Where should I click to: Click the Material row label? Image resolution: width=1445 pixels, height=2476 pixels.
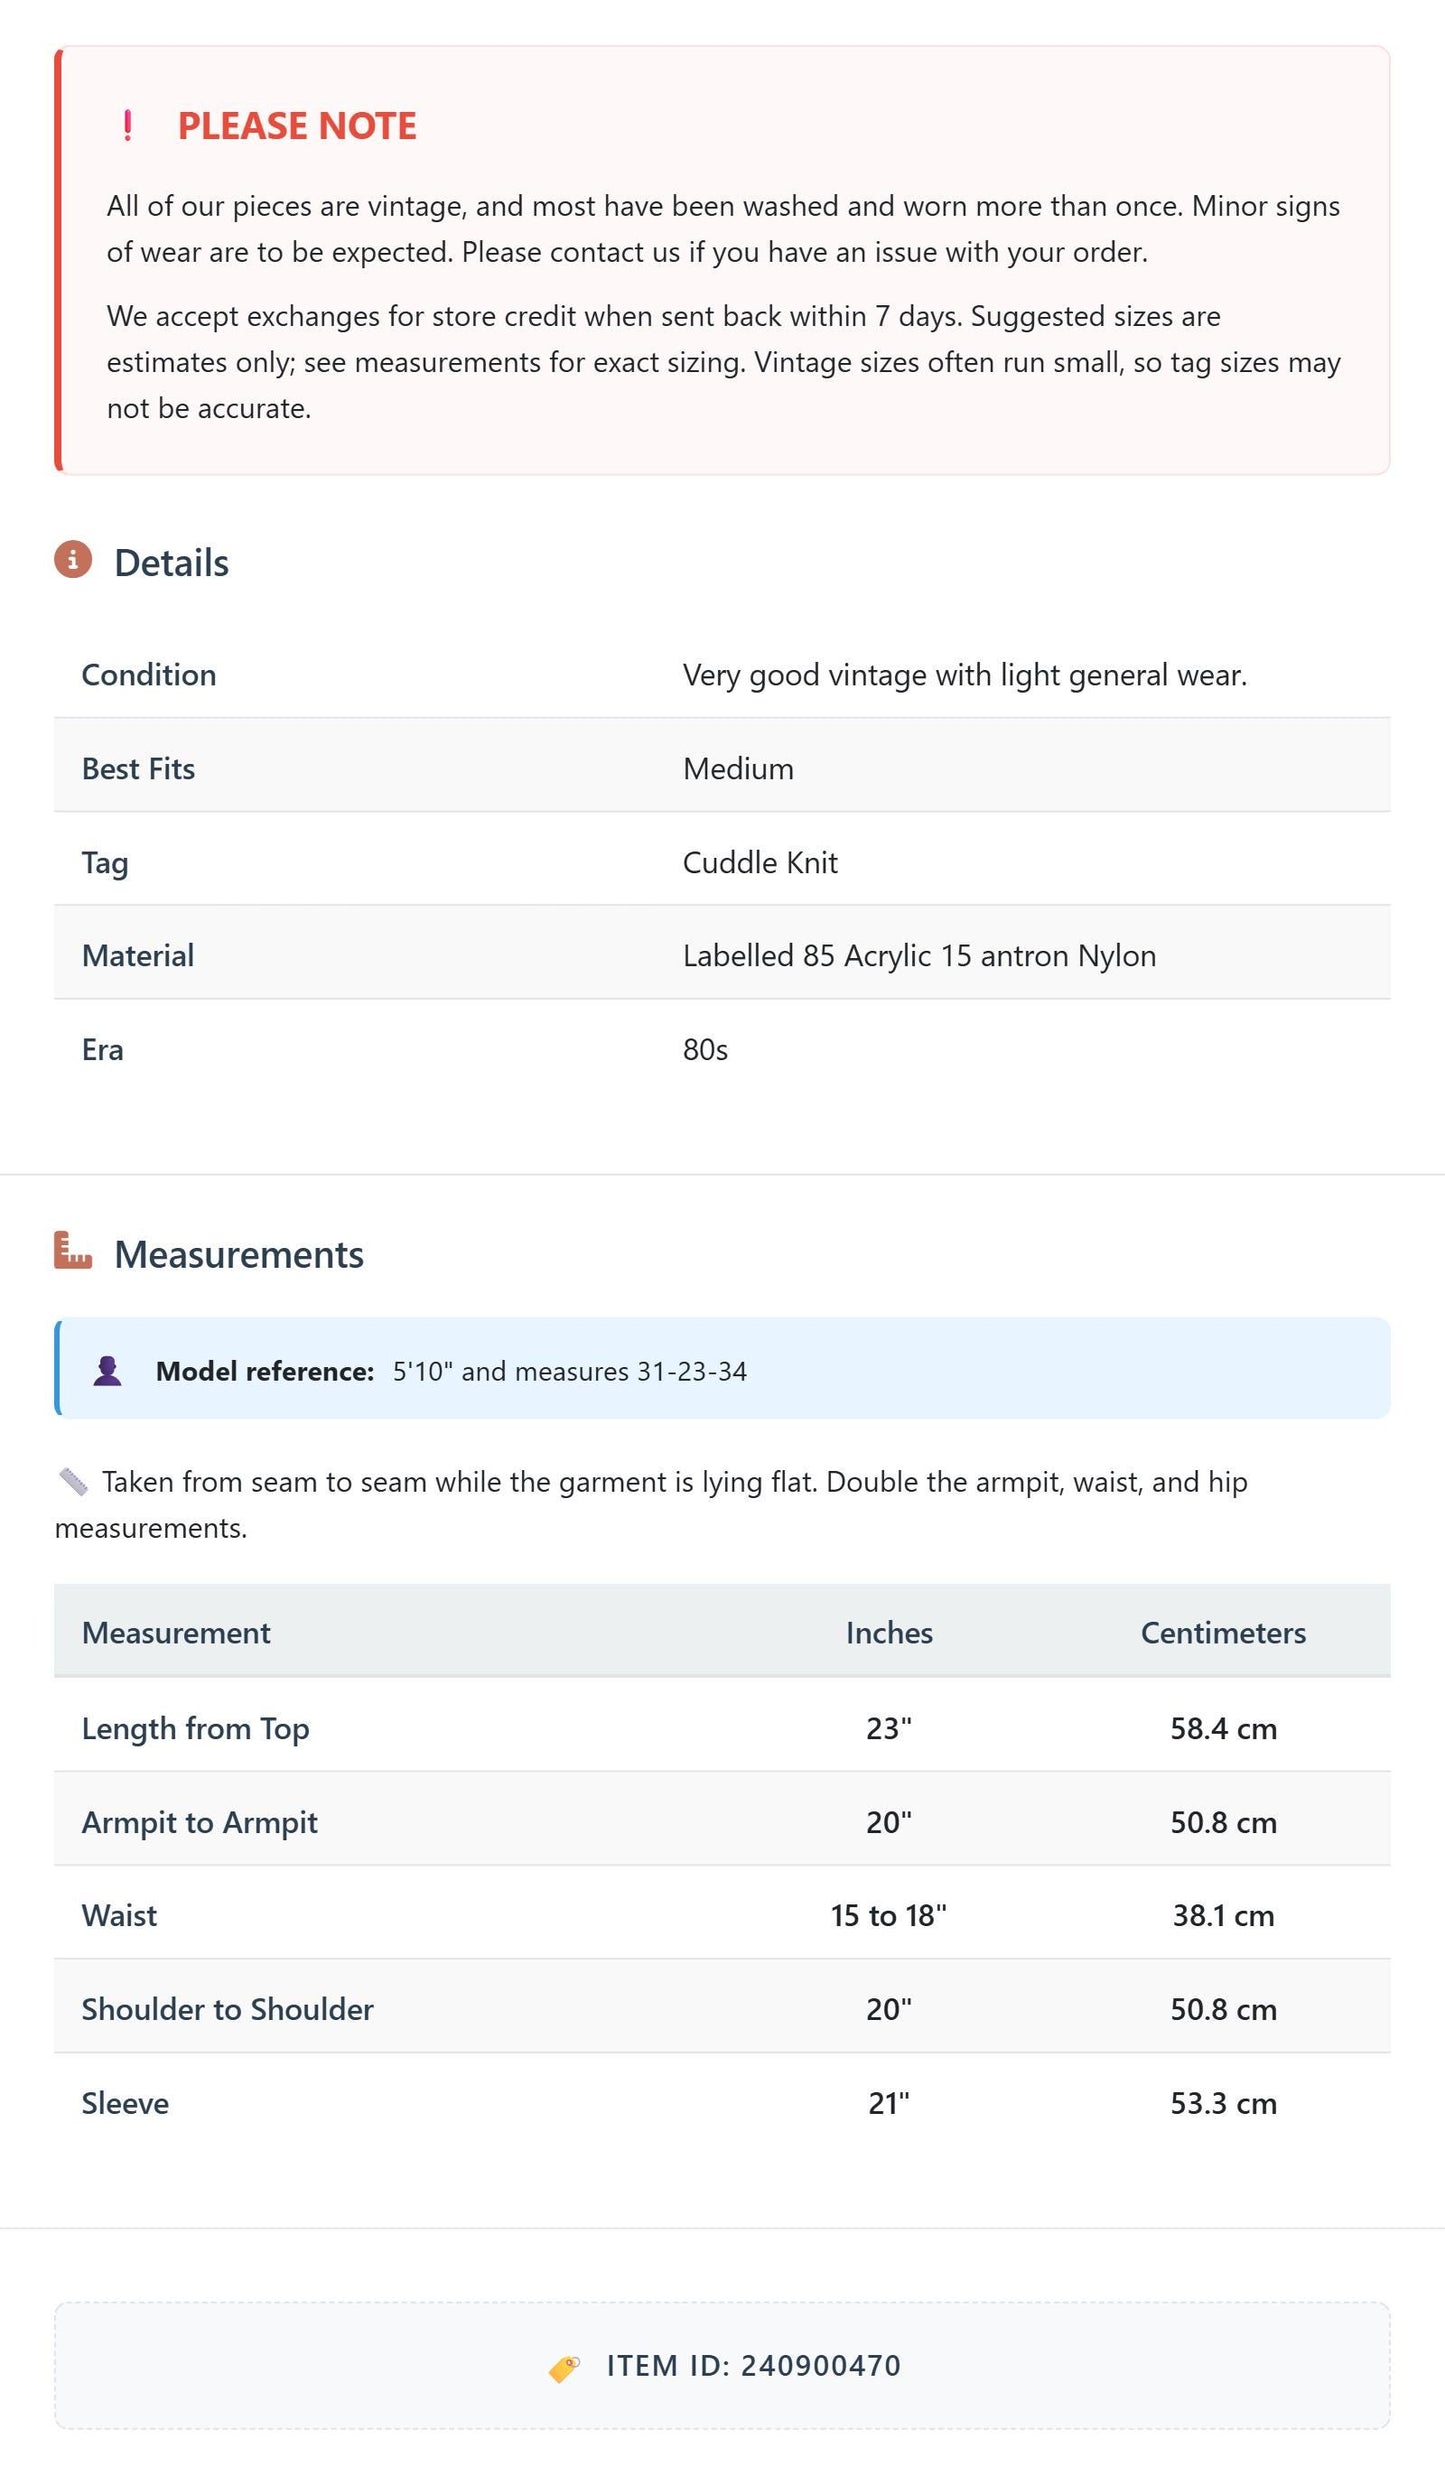point(138,956)
